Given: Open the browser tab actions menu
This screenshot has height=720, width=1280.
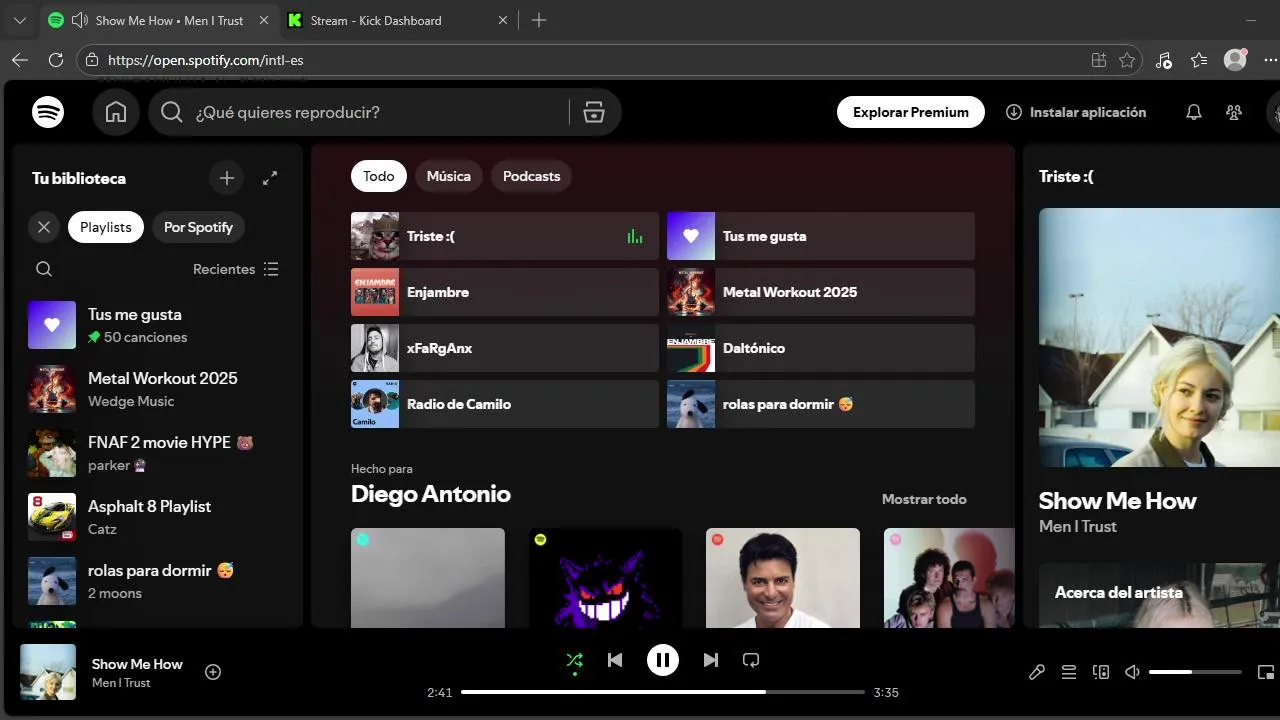Looking at the screenshot, I should (x=19, y=20).
